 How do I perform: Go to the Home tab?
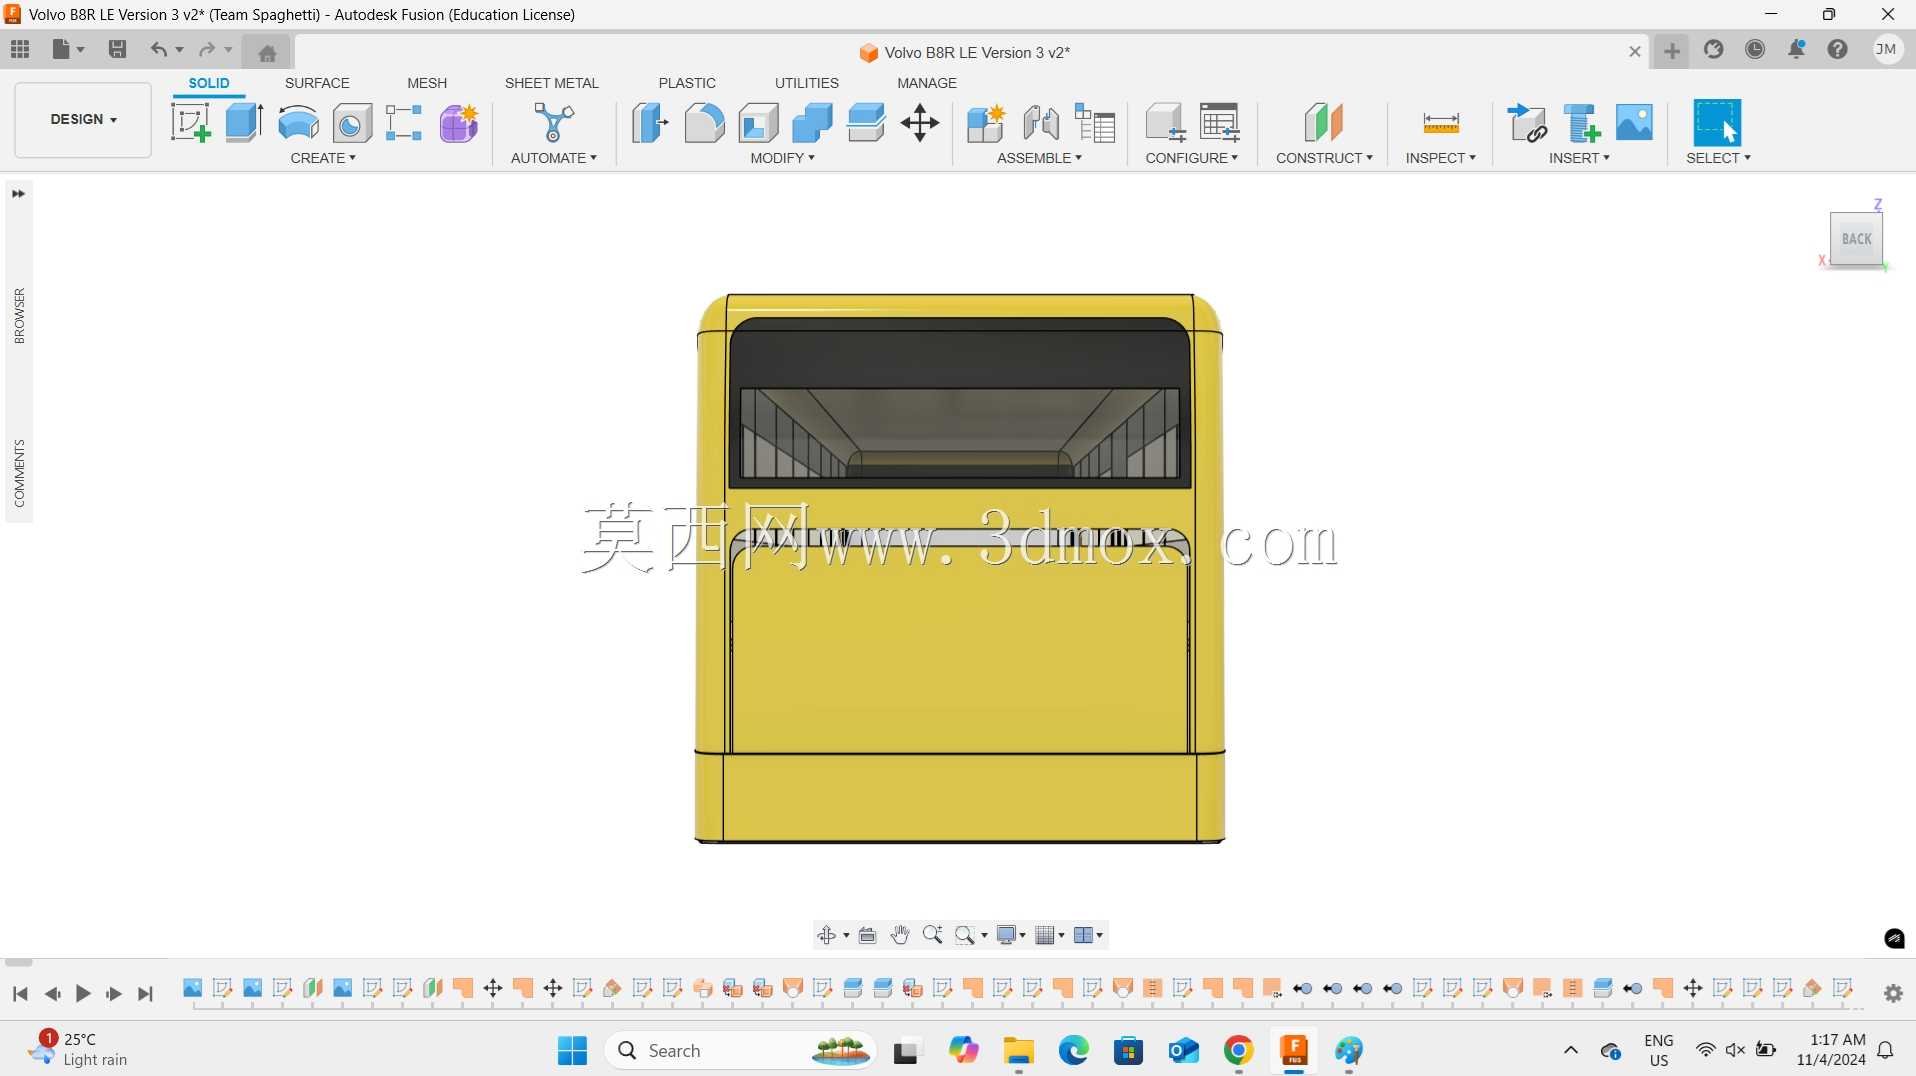(267, 52)
